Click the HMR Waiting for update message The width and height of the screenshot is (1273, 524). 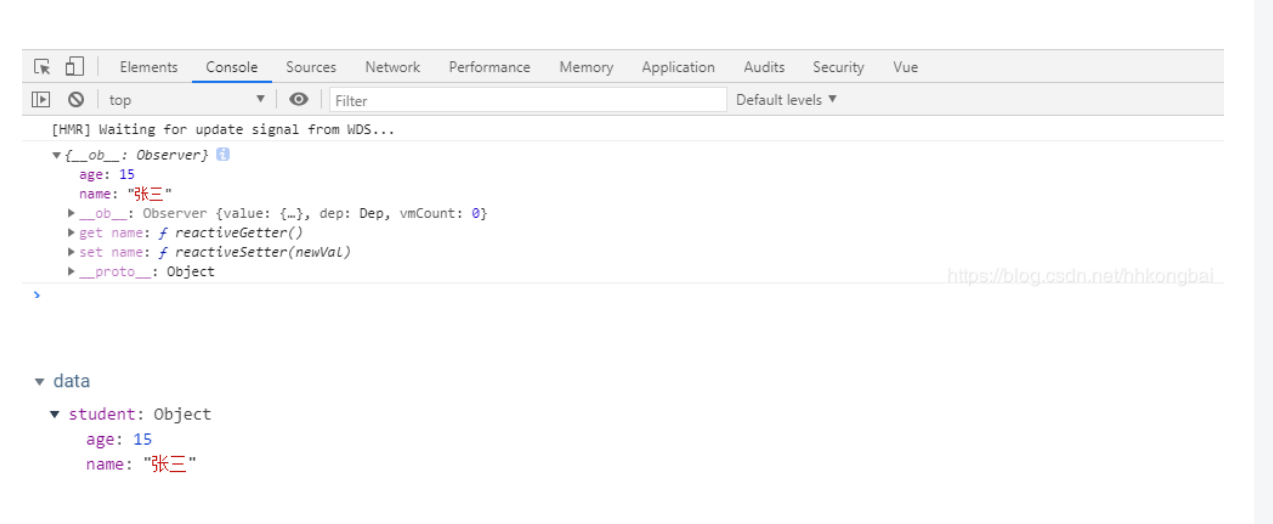pos(223,129)
